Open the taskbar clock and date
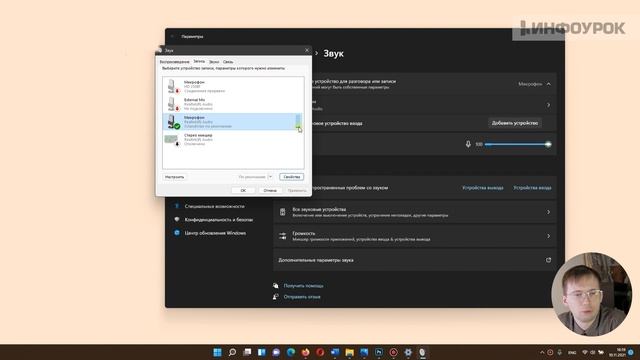Image resolution: width=640 pixels, height=360 pixels. point(617,352)
